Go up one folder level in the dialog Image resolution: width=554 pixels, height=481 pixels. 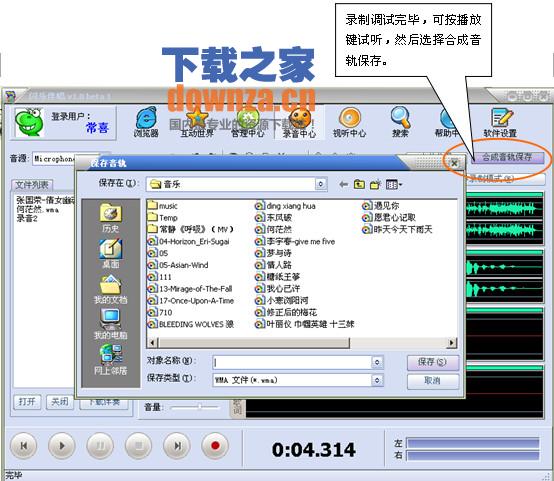tap(359, 184)
